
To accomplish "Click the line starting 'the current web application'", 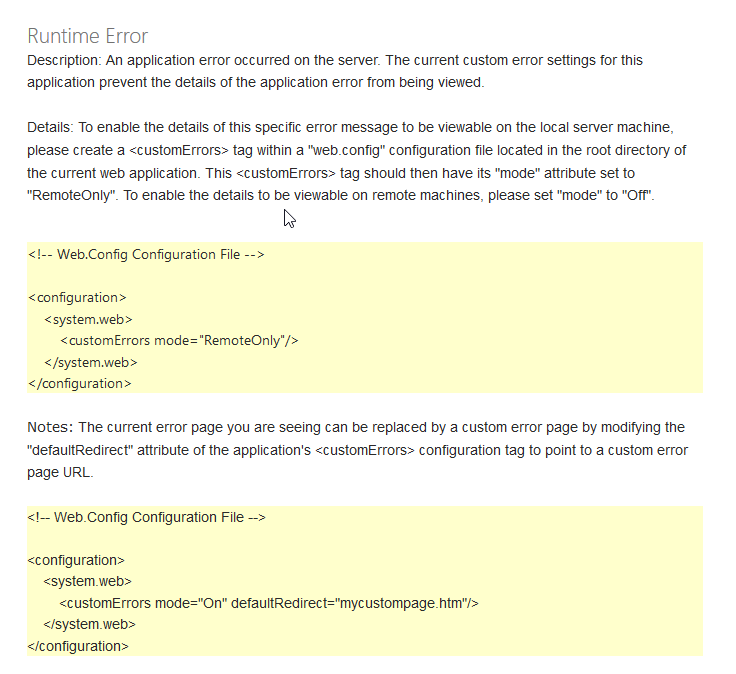I will click(x=331, y=173).
